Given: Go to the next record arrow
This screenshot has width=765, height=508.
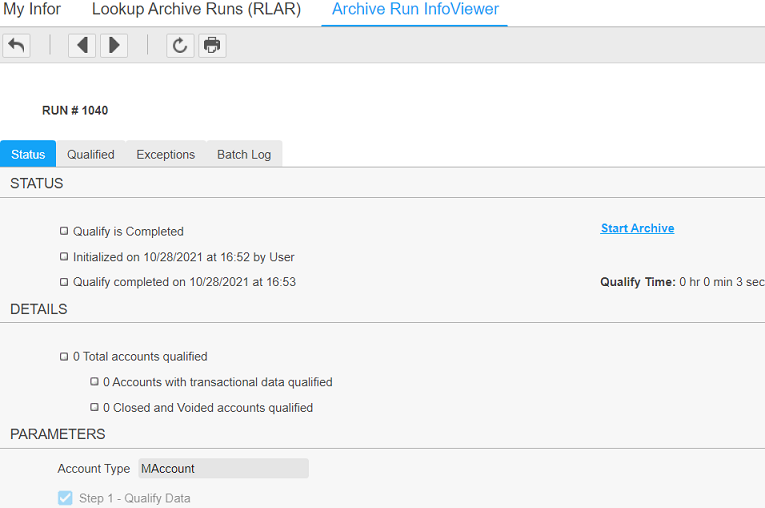Looking at the screenshot, I should tap(114, 45).
